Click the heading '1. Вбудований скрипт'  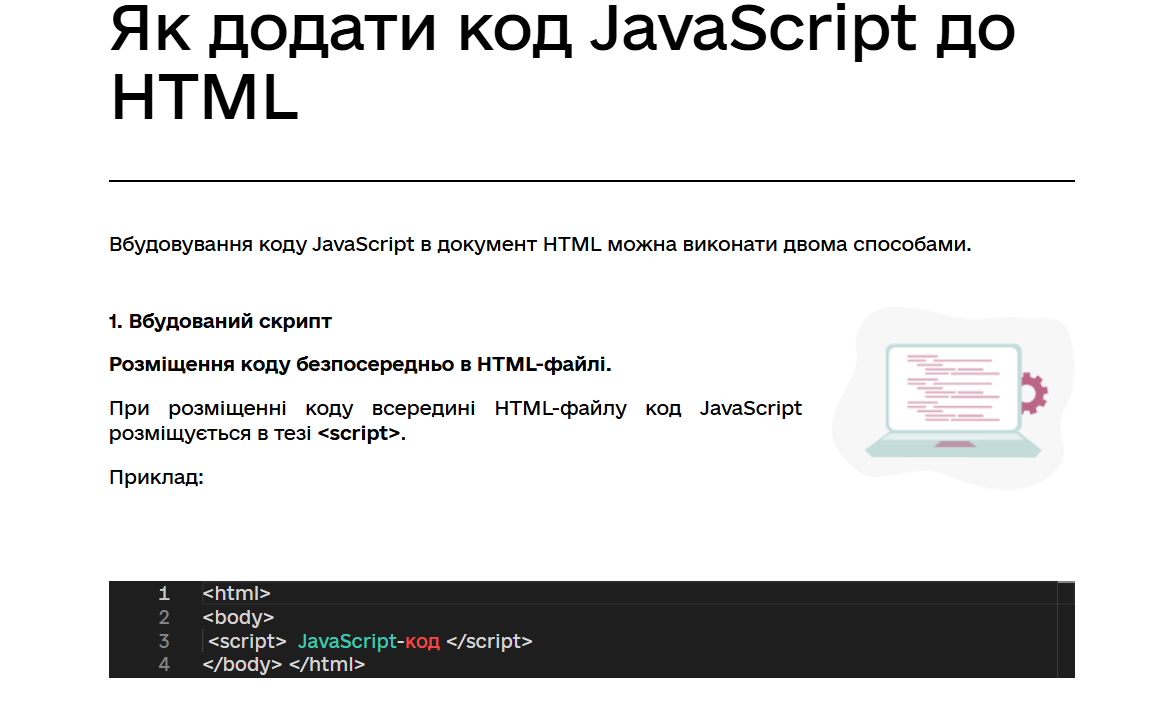pyautogui.click(x=220, y=321)
